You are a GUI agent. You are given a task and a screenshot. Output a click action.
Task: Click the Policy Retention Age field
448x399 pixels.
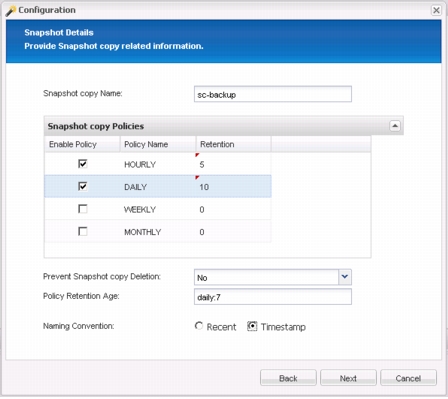point(273,297)
